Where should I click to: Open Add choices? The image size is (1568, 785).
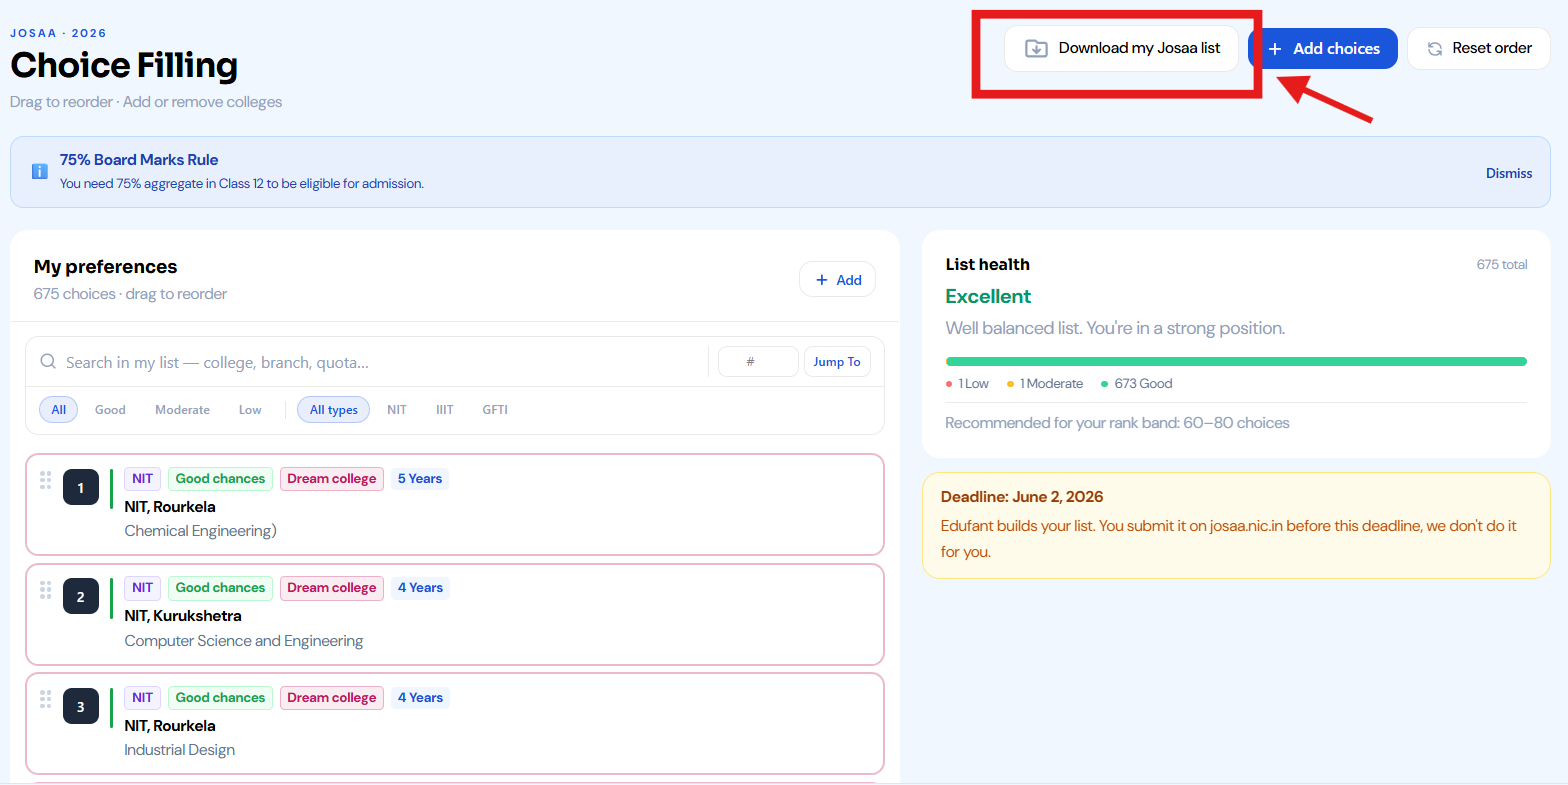coord(1323,48)
